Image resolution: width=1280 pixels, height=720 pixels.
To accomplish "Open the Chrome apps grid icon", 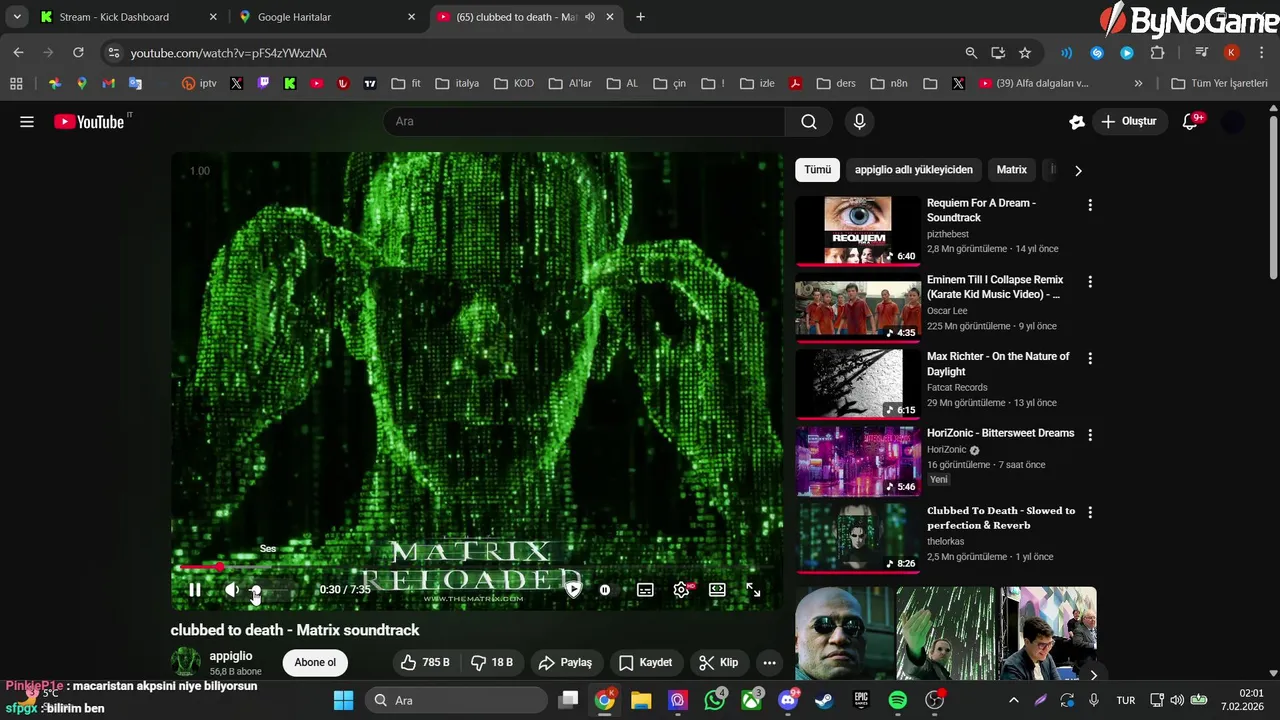I will pyautogui.click(x=16, y=84).
